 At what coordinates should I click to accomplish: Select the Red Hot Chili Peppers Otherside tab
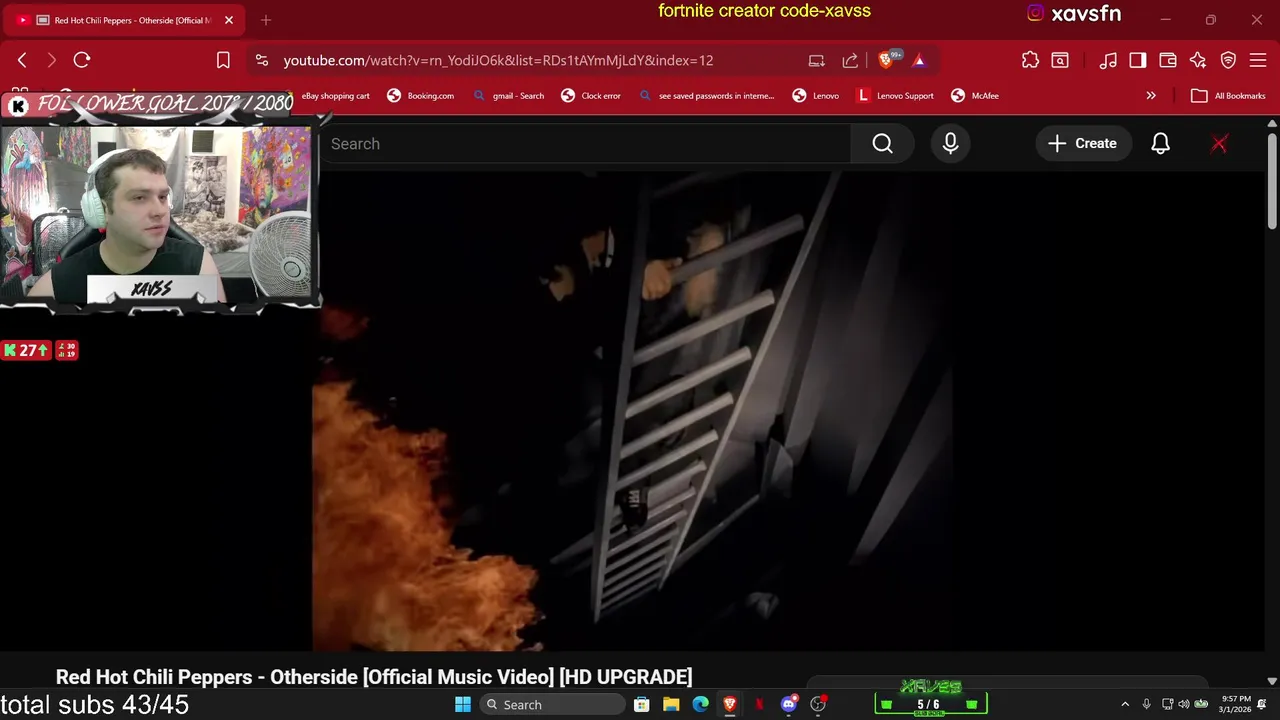pyautogui.click(x=125, y=20)
